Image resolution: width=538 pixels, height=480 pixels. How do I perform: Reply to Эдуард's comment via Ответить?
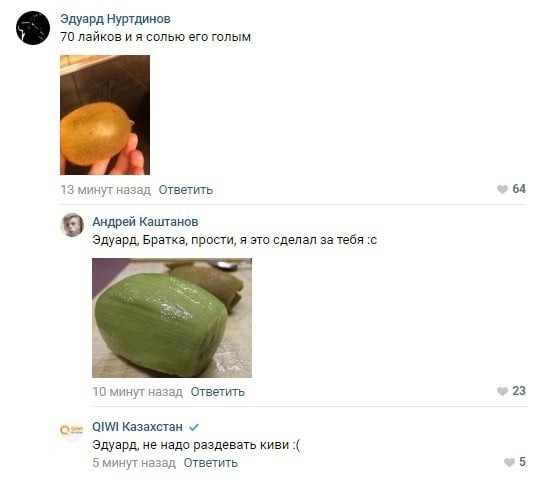(x=186, y=190)
